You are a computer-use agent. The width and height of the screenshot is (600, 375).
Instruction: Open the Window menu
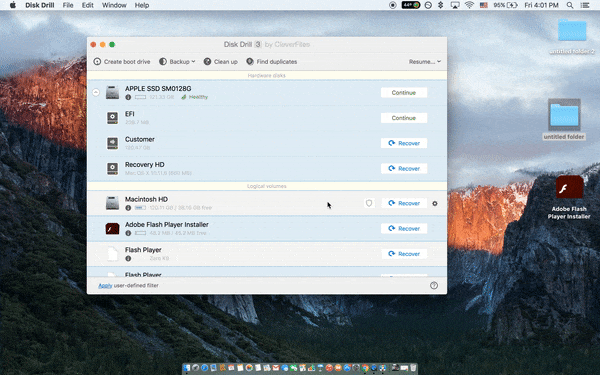pos(114,5)
